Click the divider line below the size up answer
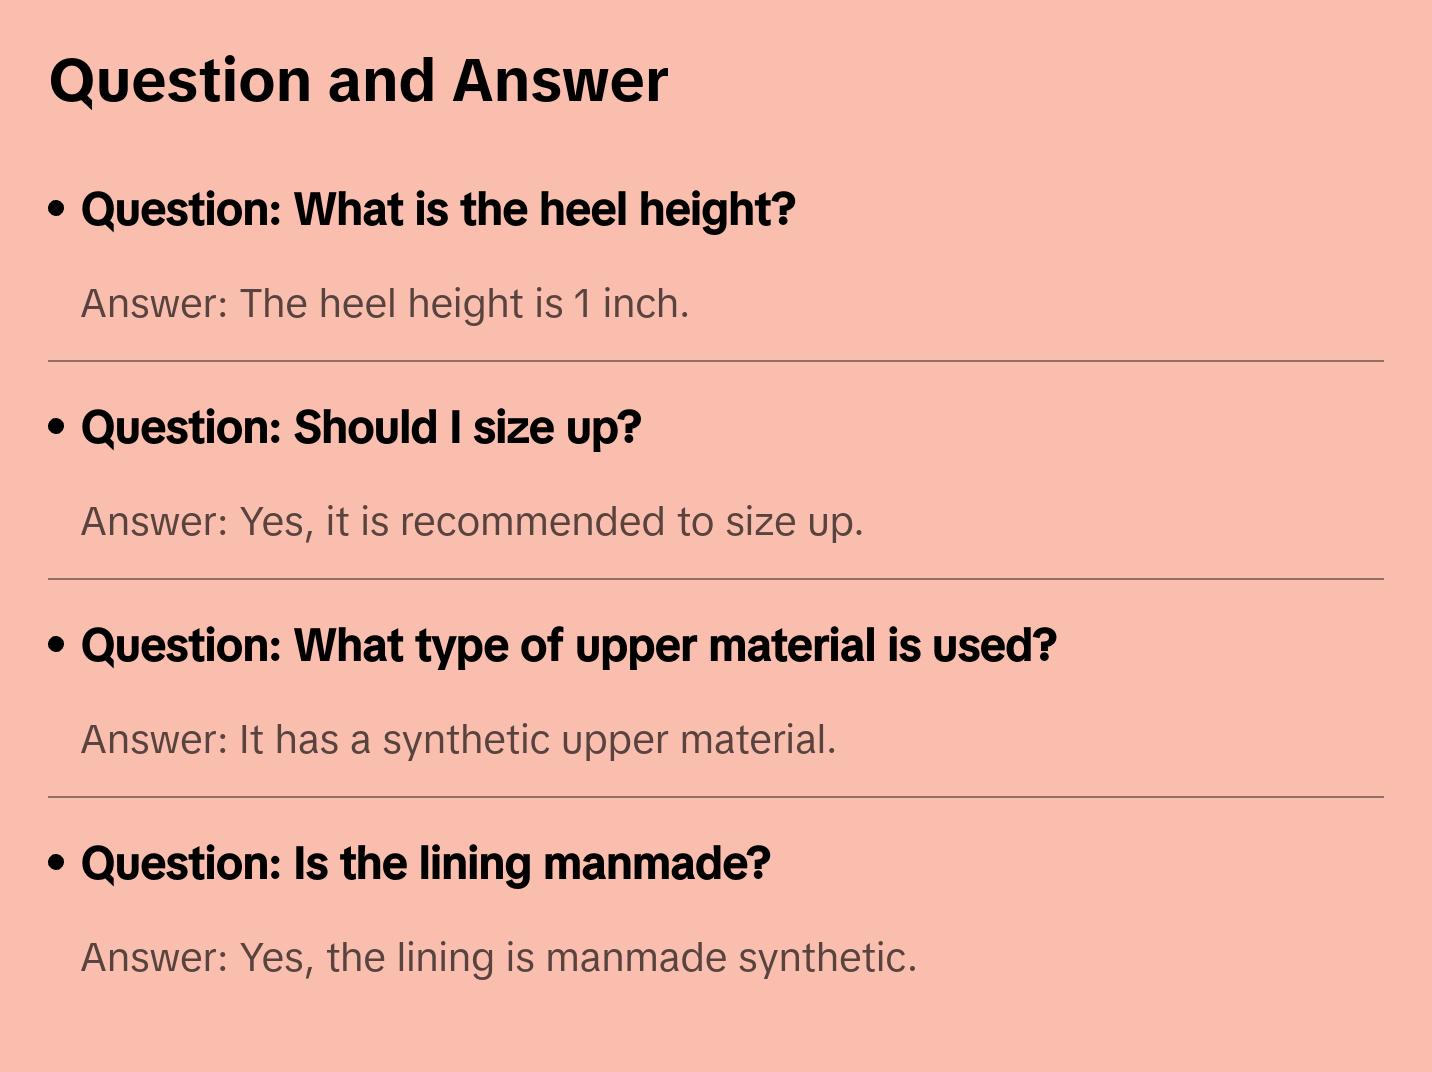Viewport: 1432px width, 1072px height. click(716, 579)
